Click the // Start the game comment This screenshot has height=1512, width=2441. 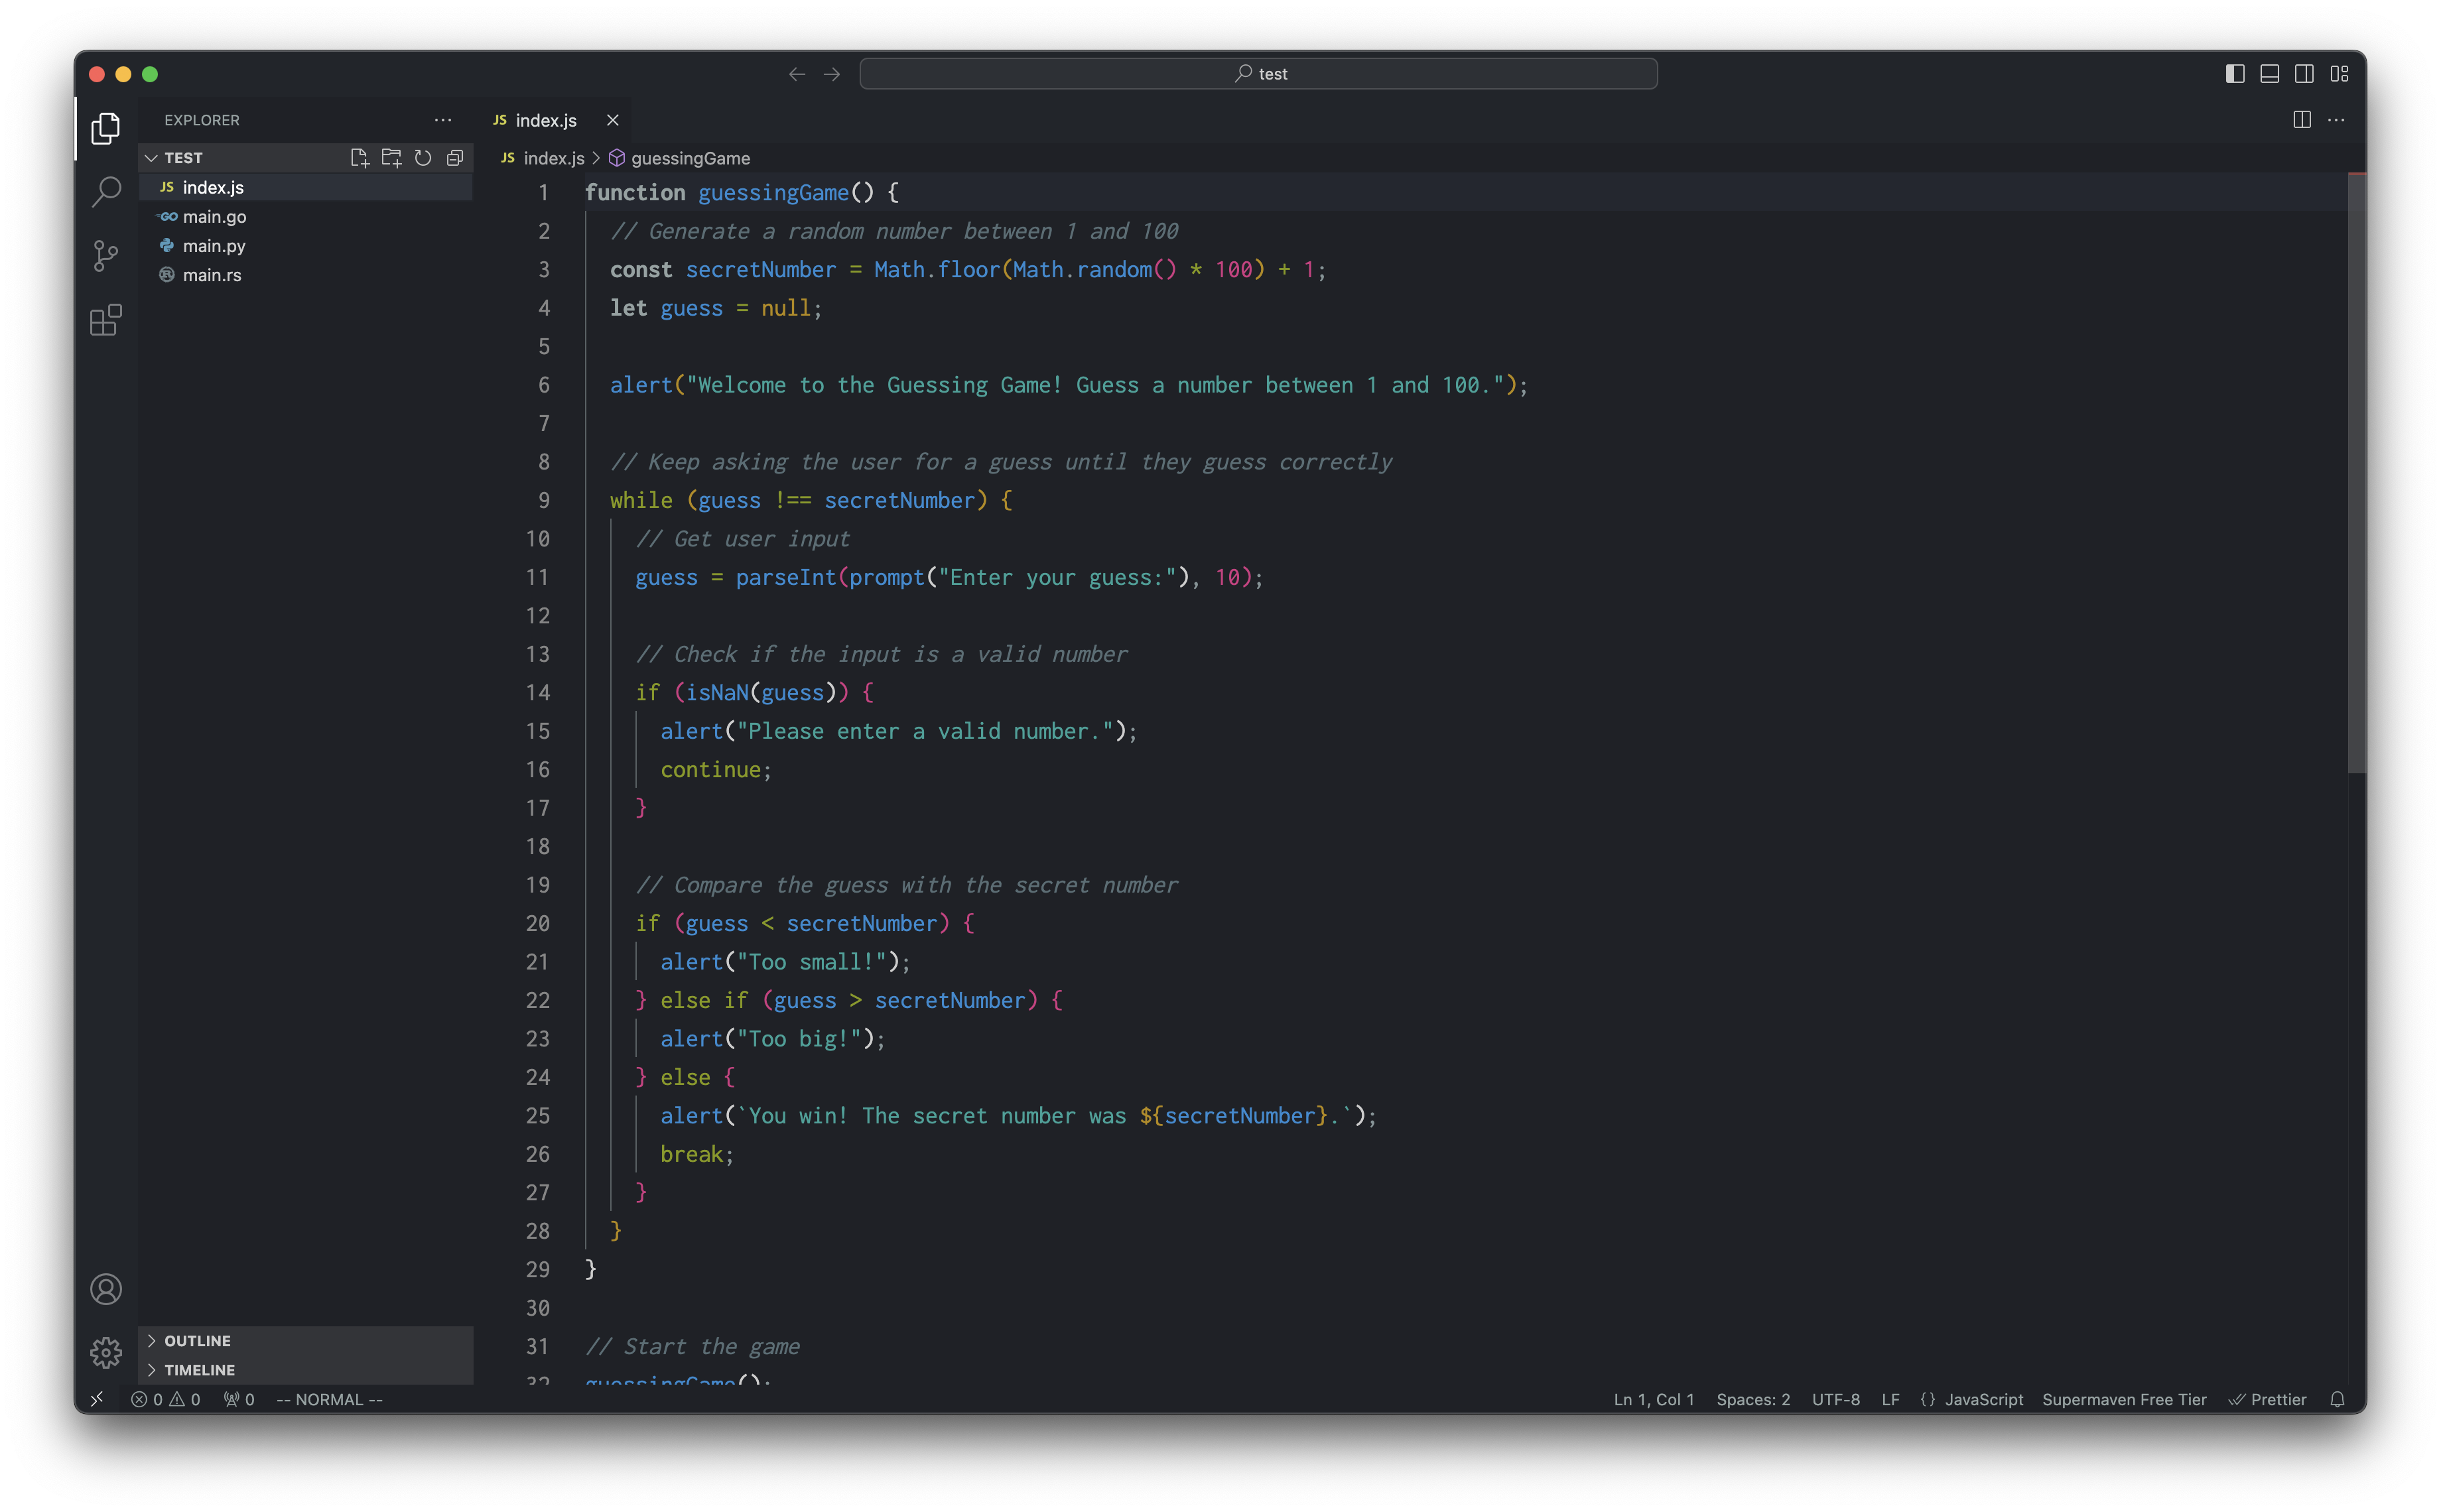tap(692, 1347)
